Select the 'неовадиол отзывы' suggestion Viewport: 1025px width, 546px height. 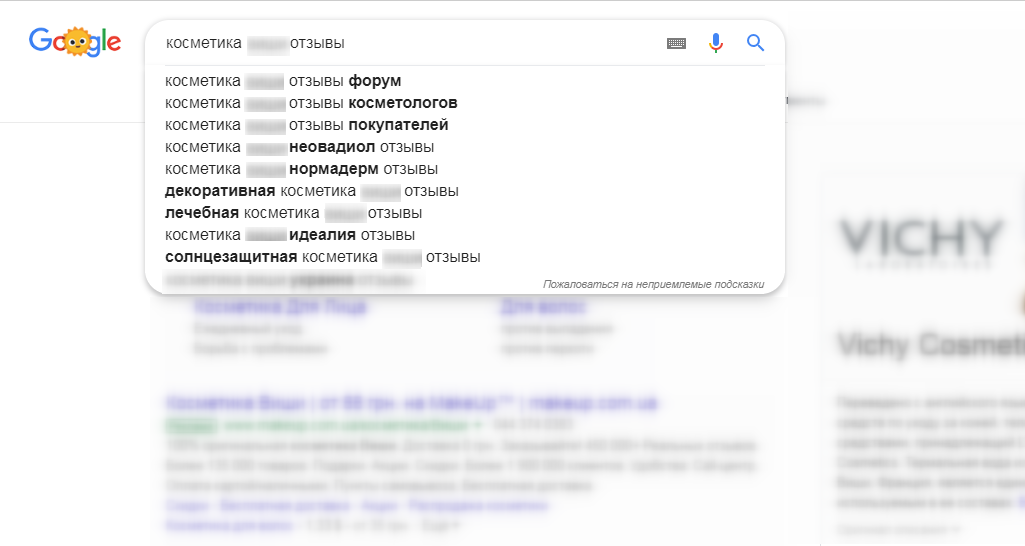[299, 147]
